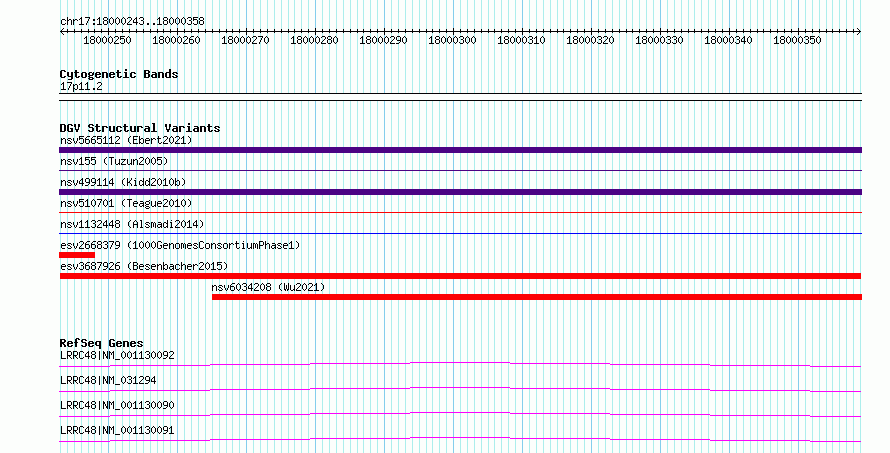Click the thick purple bar under nsv5665112

click(x=460, y=150)
